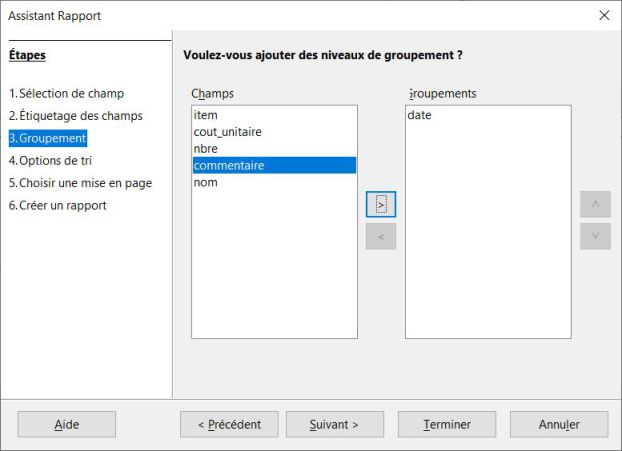Click Terminer to finish the wizard
The image size is (622, 451).
pyautogui.click(x=447, y=424)
